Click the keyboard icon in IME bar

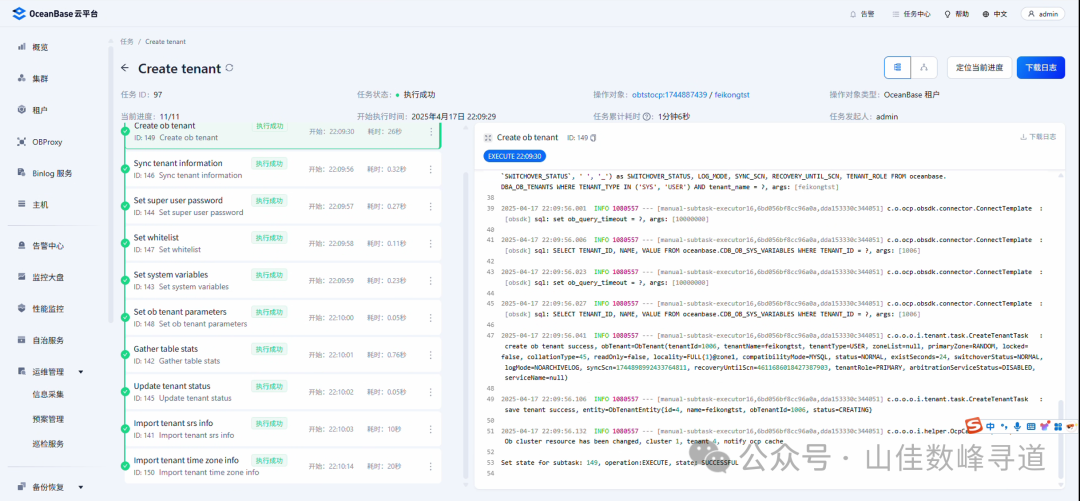pos(1031,427)
